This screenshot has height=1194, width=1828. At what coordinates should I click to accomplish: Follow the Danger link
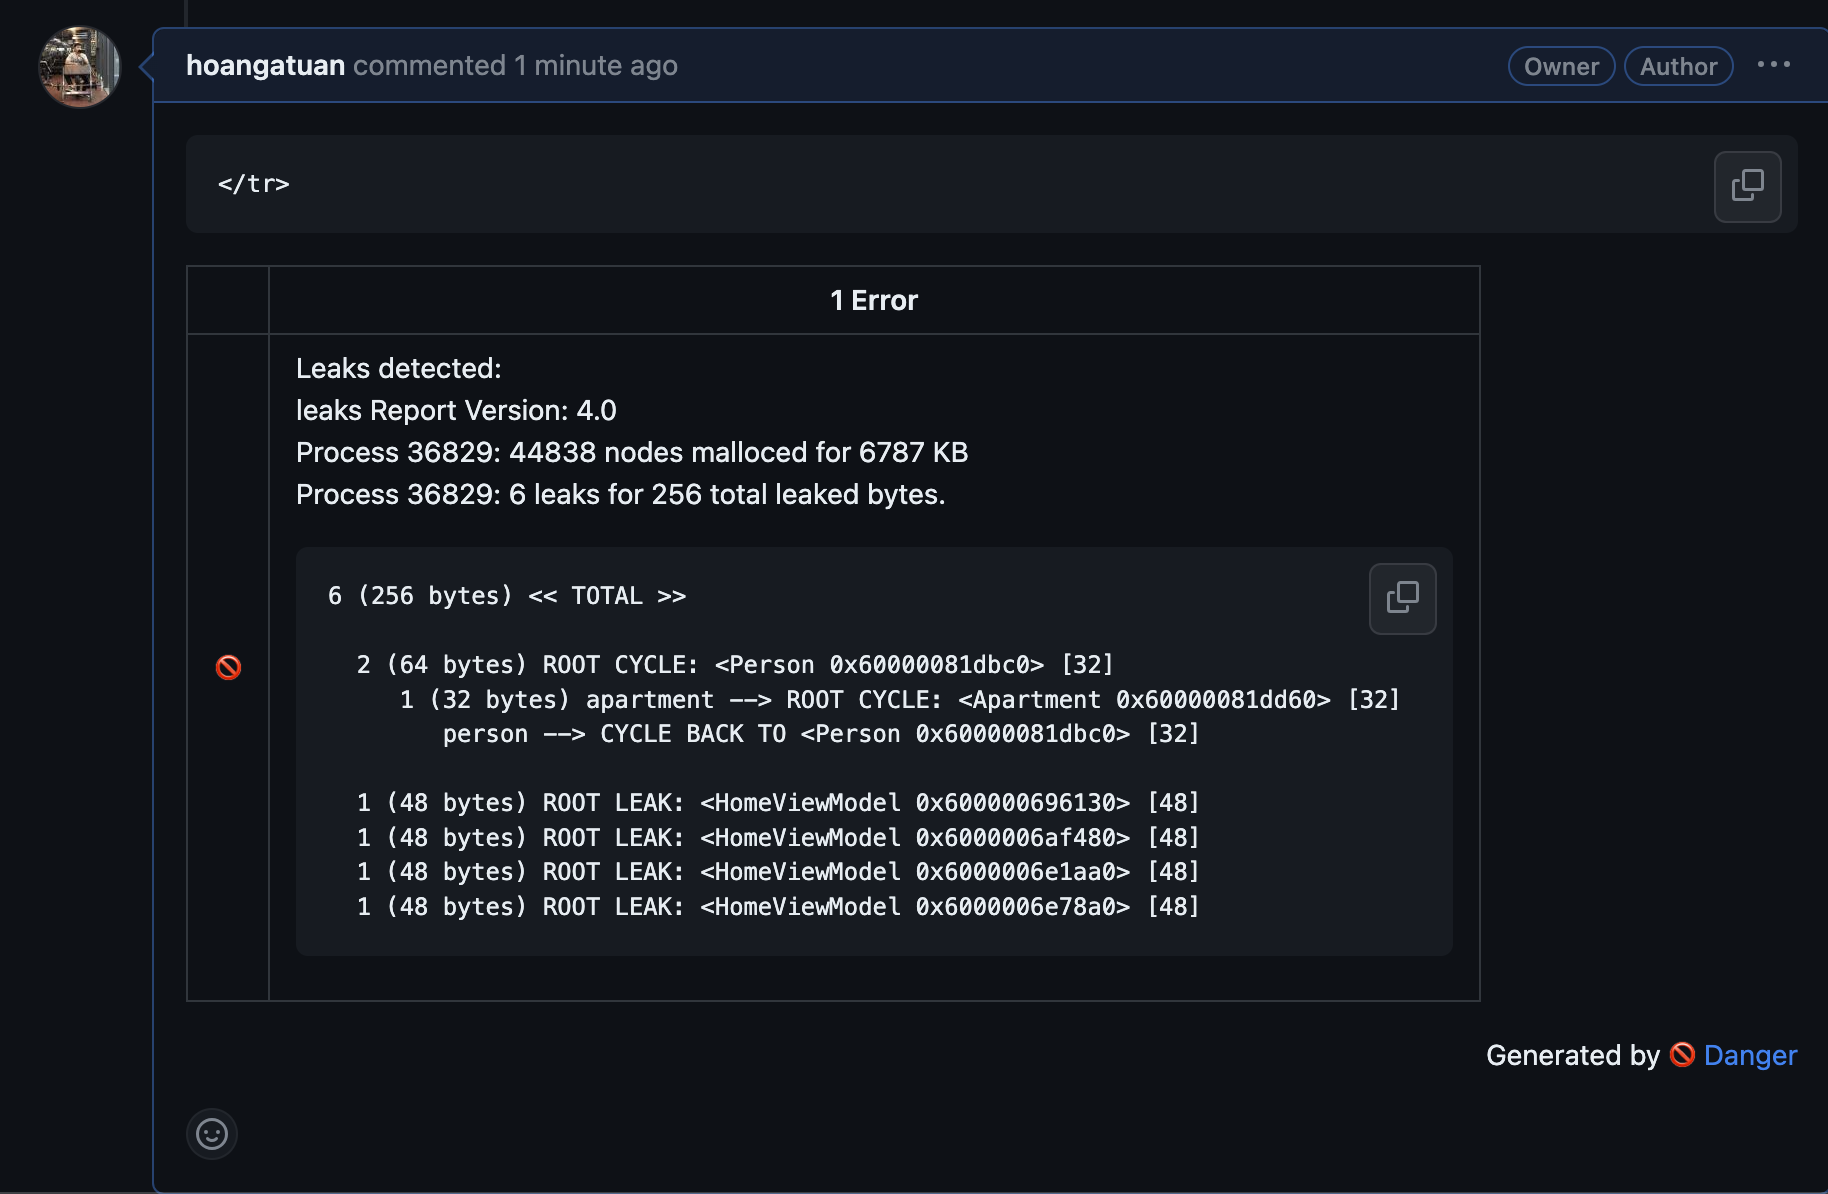click(1750, 1055)
